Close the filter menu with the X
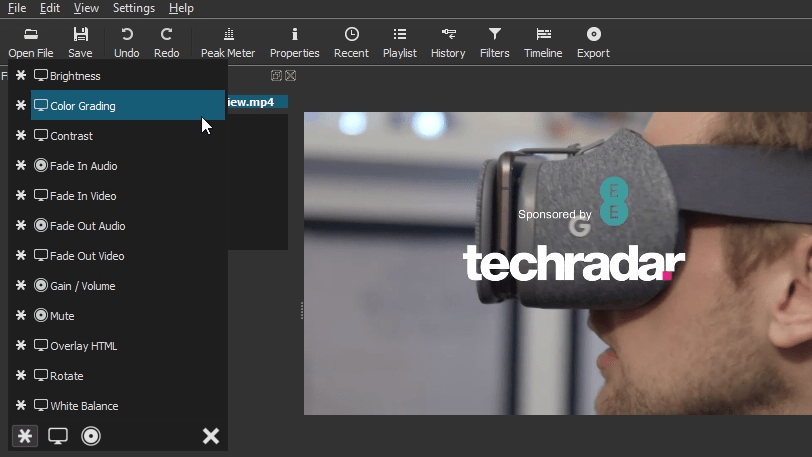The image size is (812, 457). coord(211,436)
